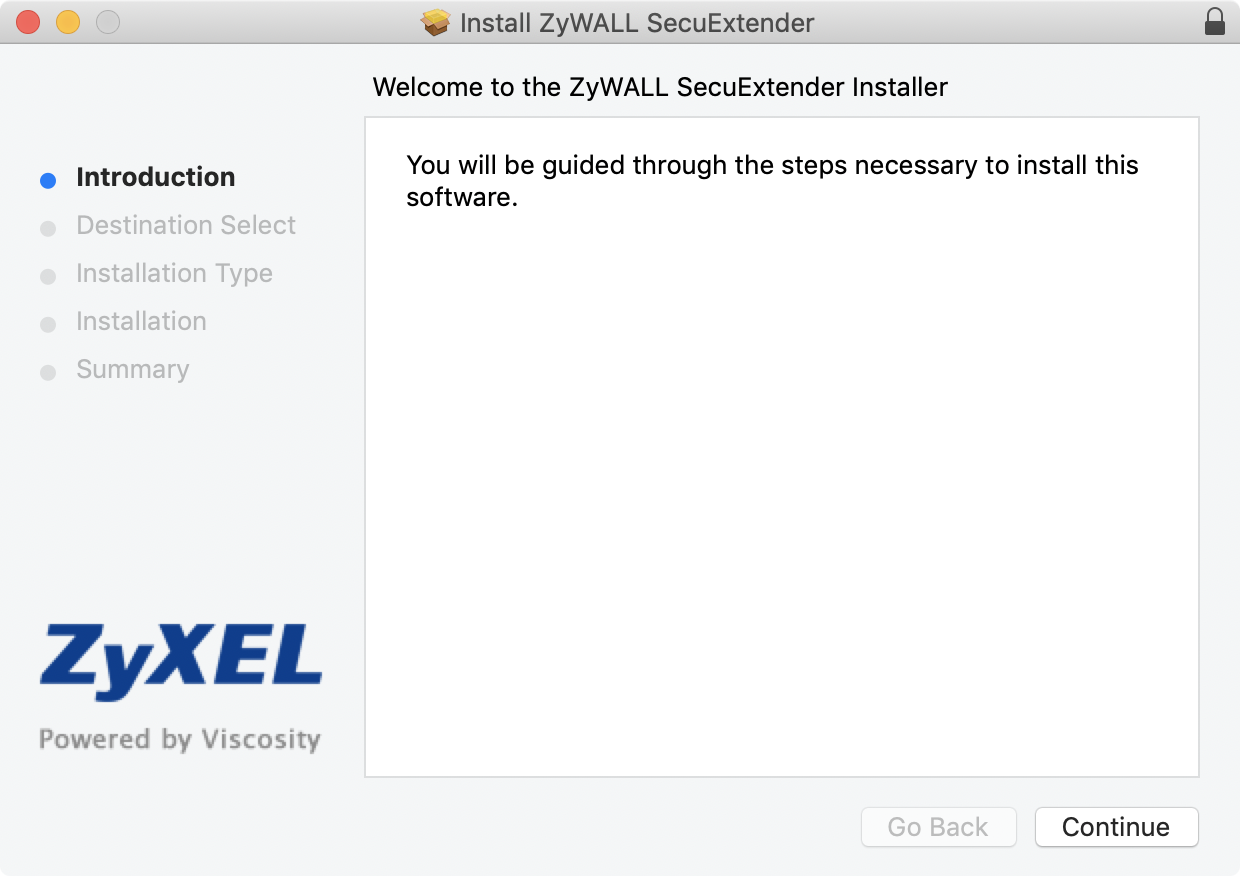Select the Destination Select step label
The image size is (1240, 876).
click(x=186, y=225)
